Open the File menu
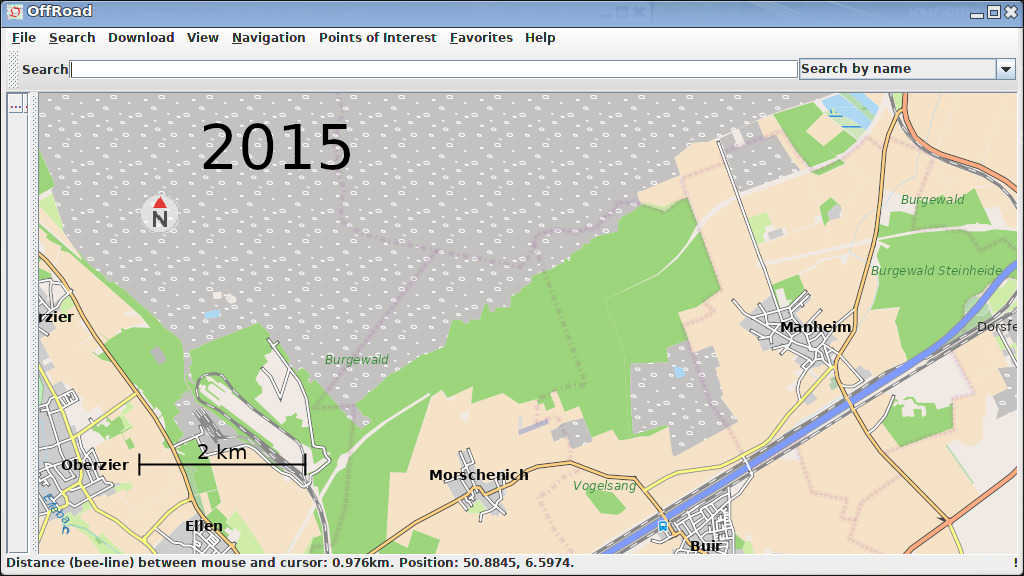Image resolution: width=1024 pixels, height=576 pixels. [24, 38]
